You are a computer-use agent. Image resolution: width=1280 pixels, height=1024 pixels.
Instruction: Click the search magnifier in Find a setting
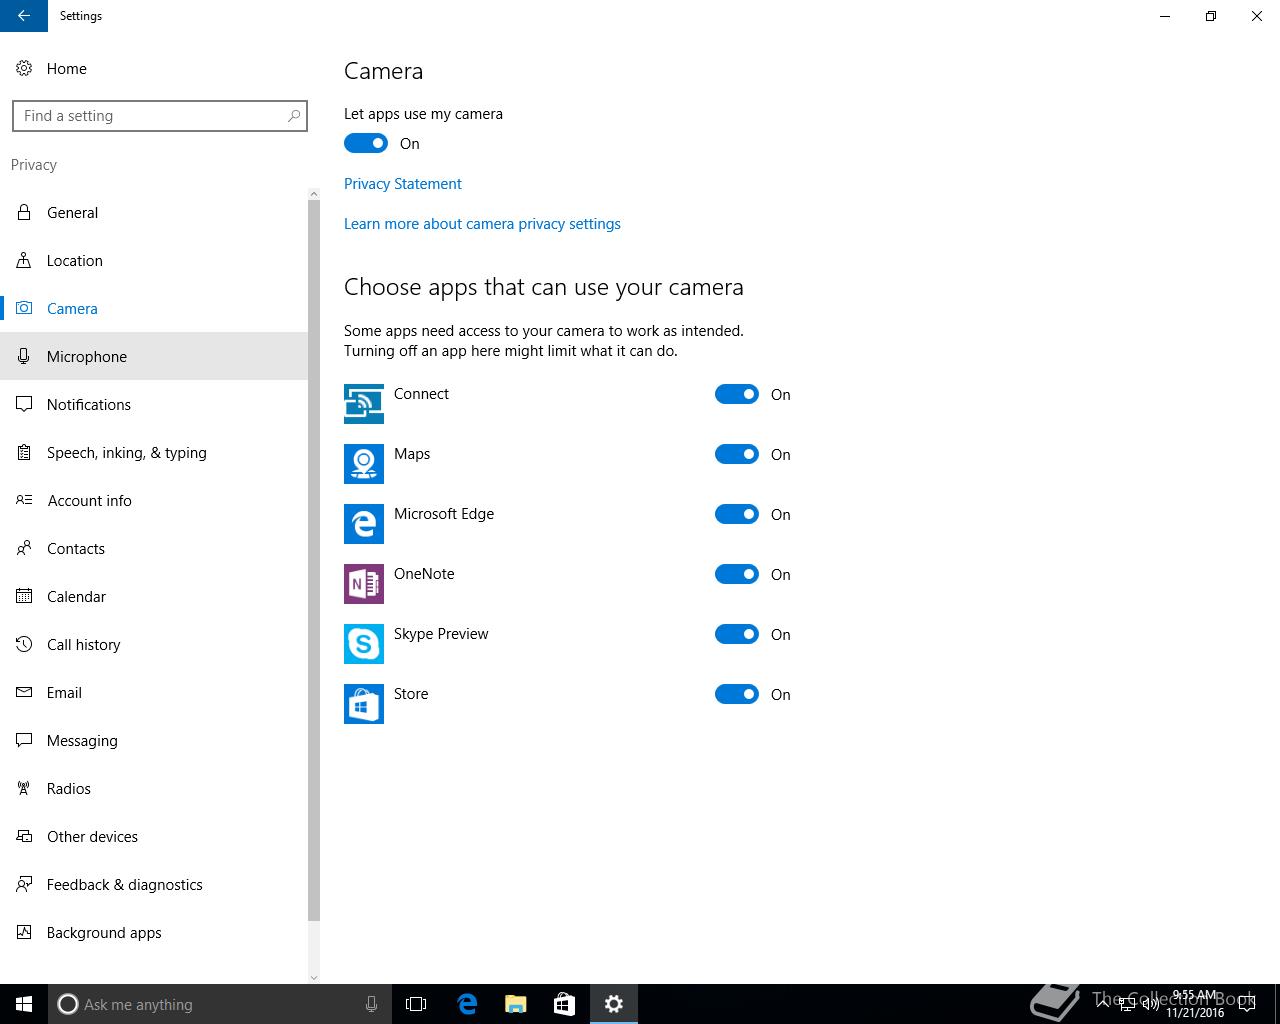pyautogui.click(x=294, y=116)
